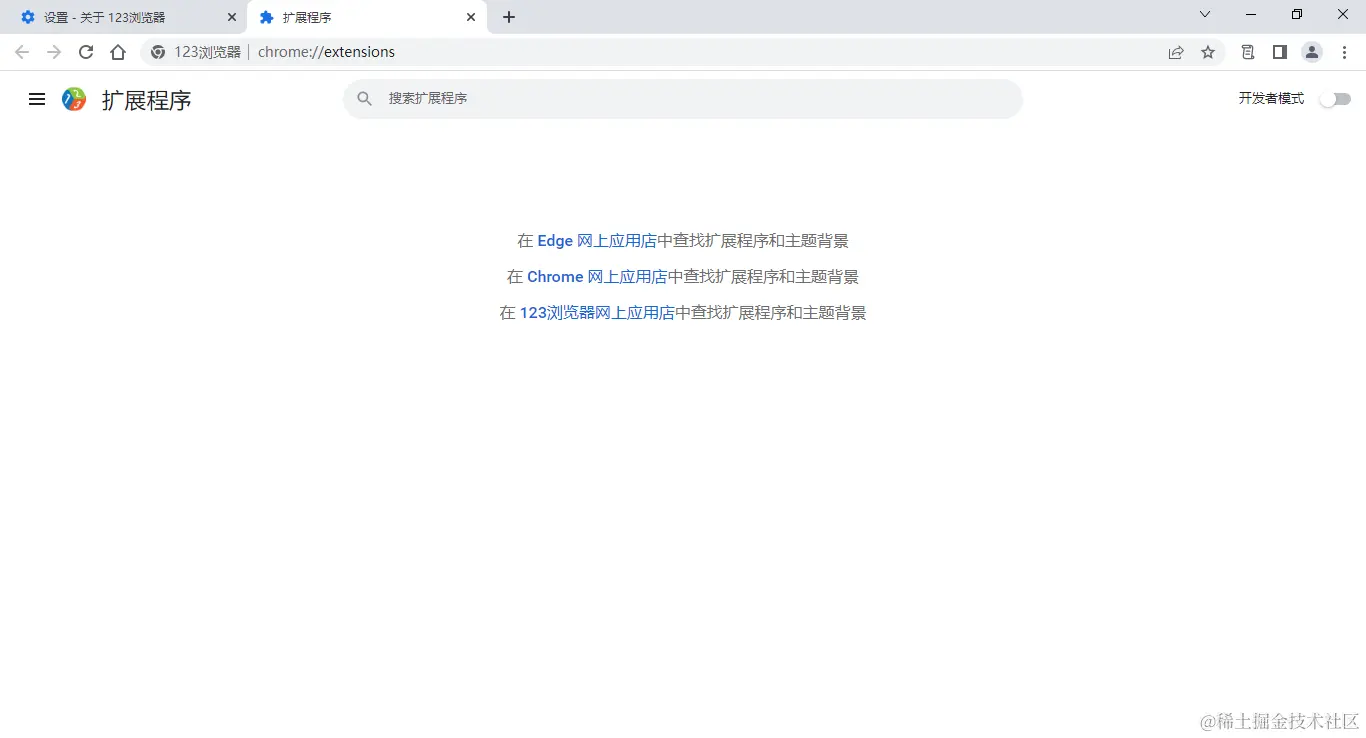Click the 开发者模式 label
This screenshot has height=738, width=1366.
pos(1271,99)
